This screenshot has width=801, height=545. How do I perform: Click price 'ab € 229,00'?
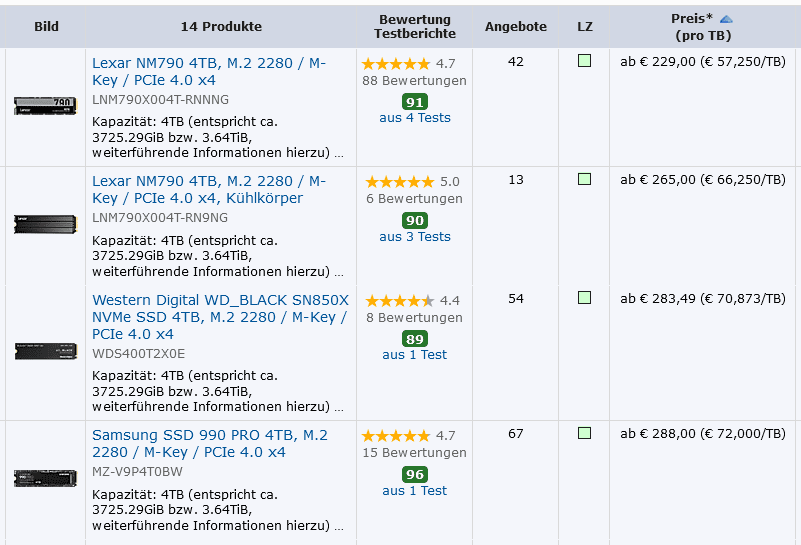coord(658,62)
